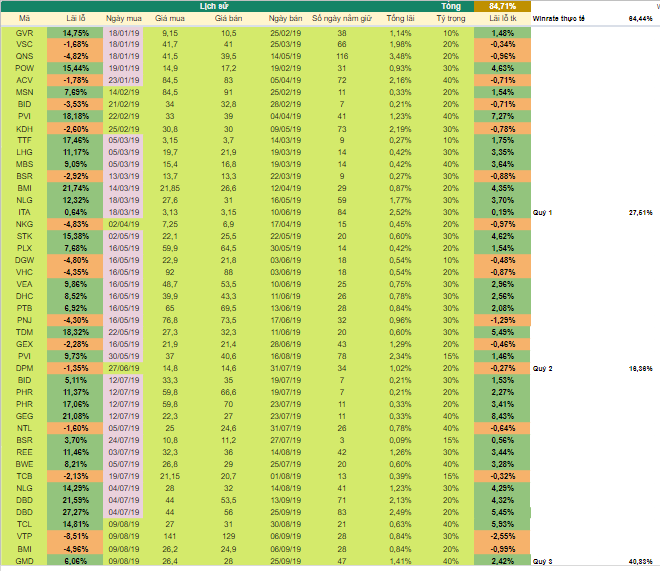Select the TCL ticker cell
Viewport: 660px width, 571px height.
[24, 524]
